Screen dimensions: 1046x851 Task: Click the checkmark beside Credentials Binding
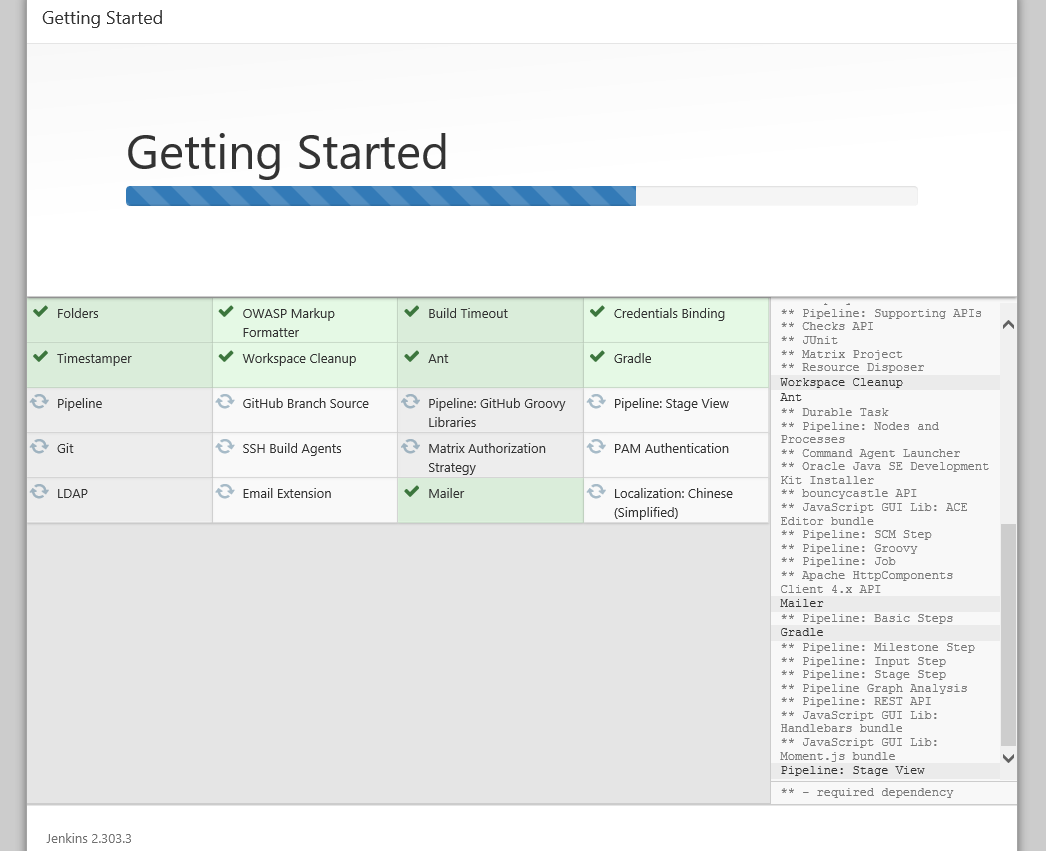597,311
